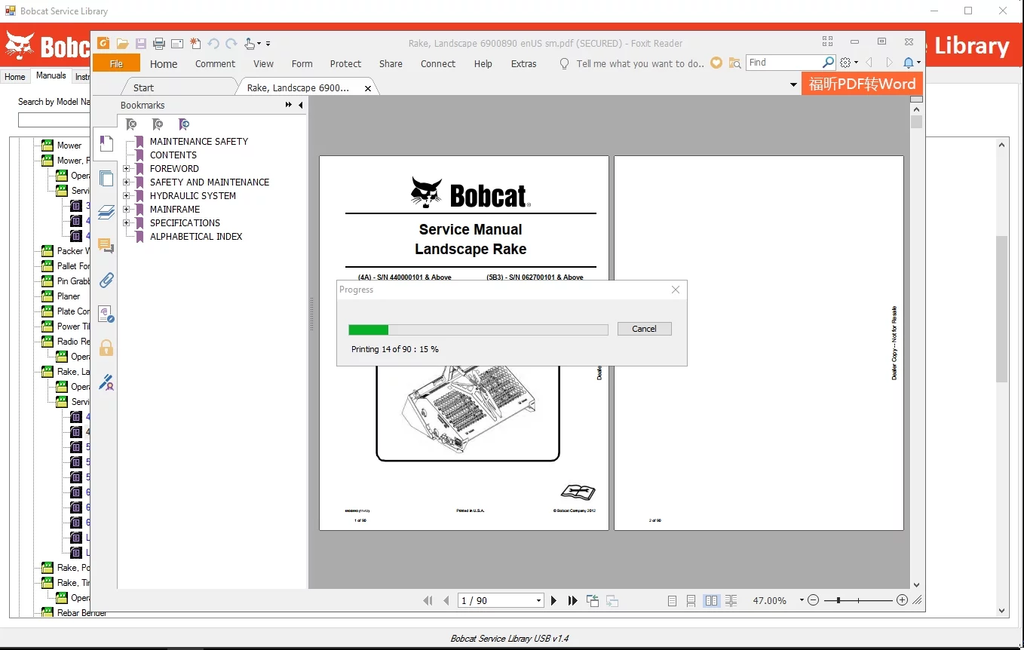Switch to single page view mode

click(x=672, y=601)
